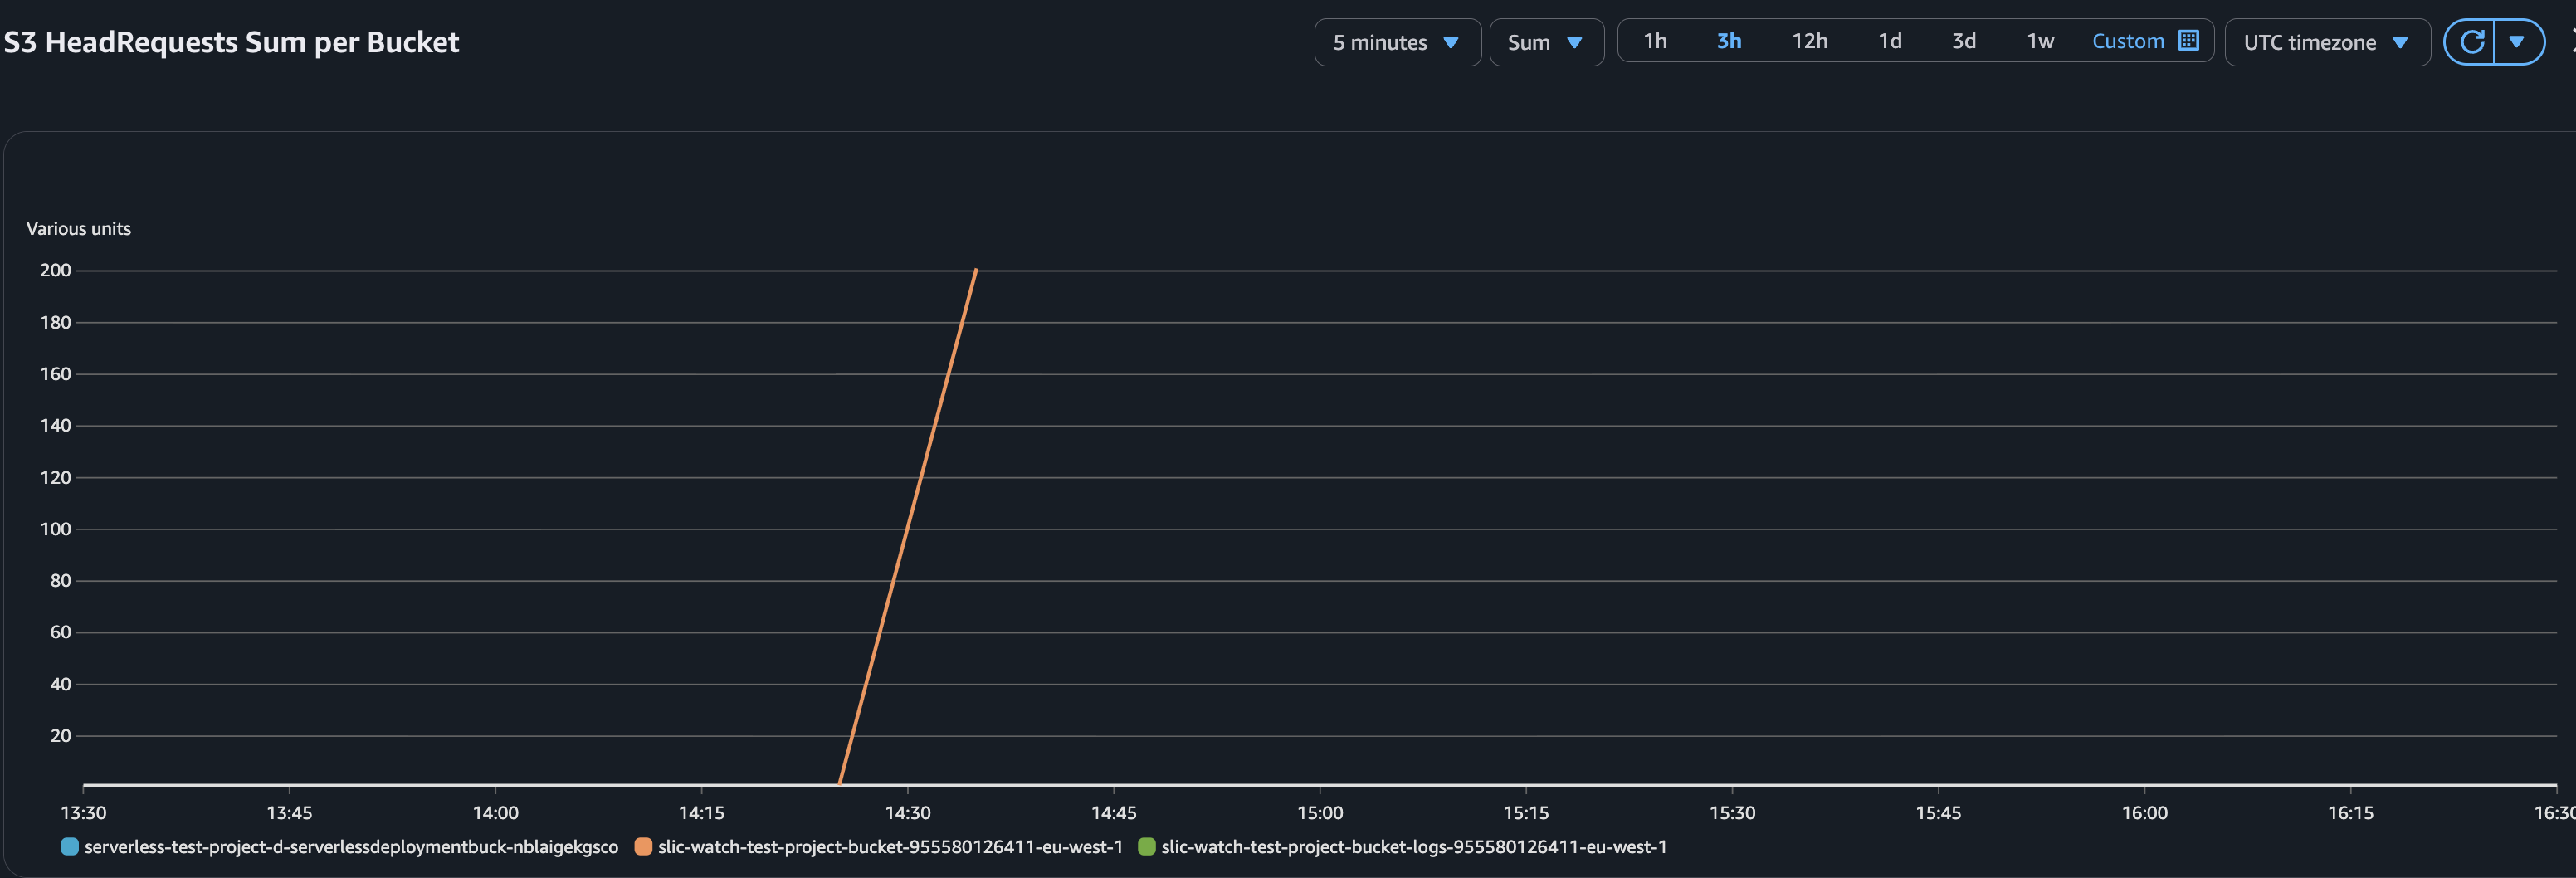2576x878 pixels.
Task: Click the refresh icon button
Action: (2471, 42)
